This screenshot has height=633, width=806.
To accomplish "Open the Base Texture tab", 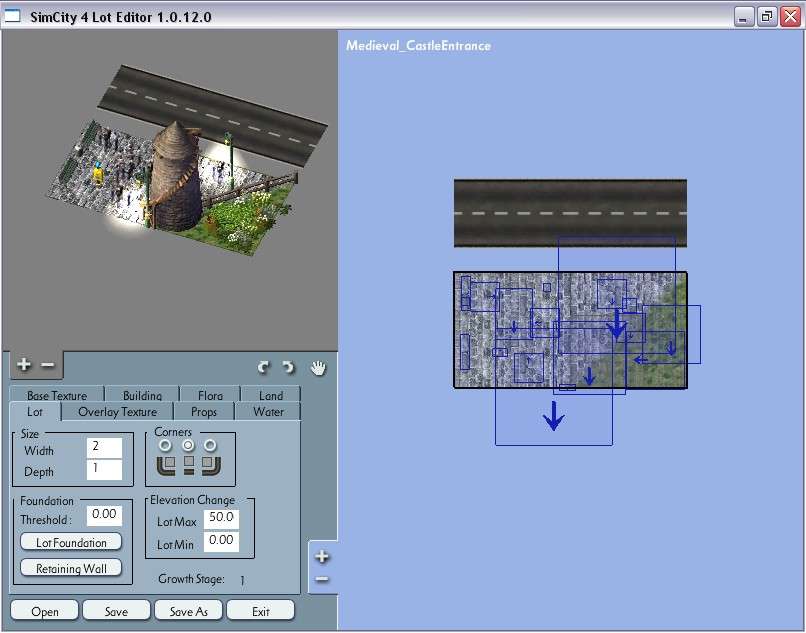I will (x=57, y=394).
